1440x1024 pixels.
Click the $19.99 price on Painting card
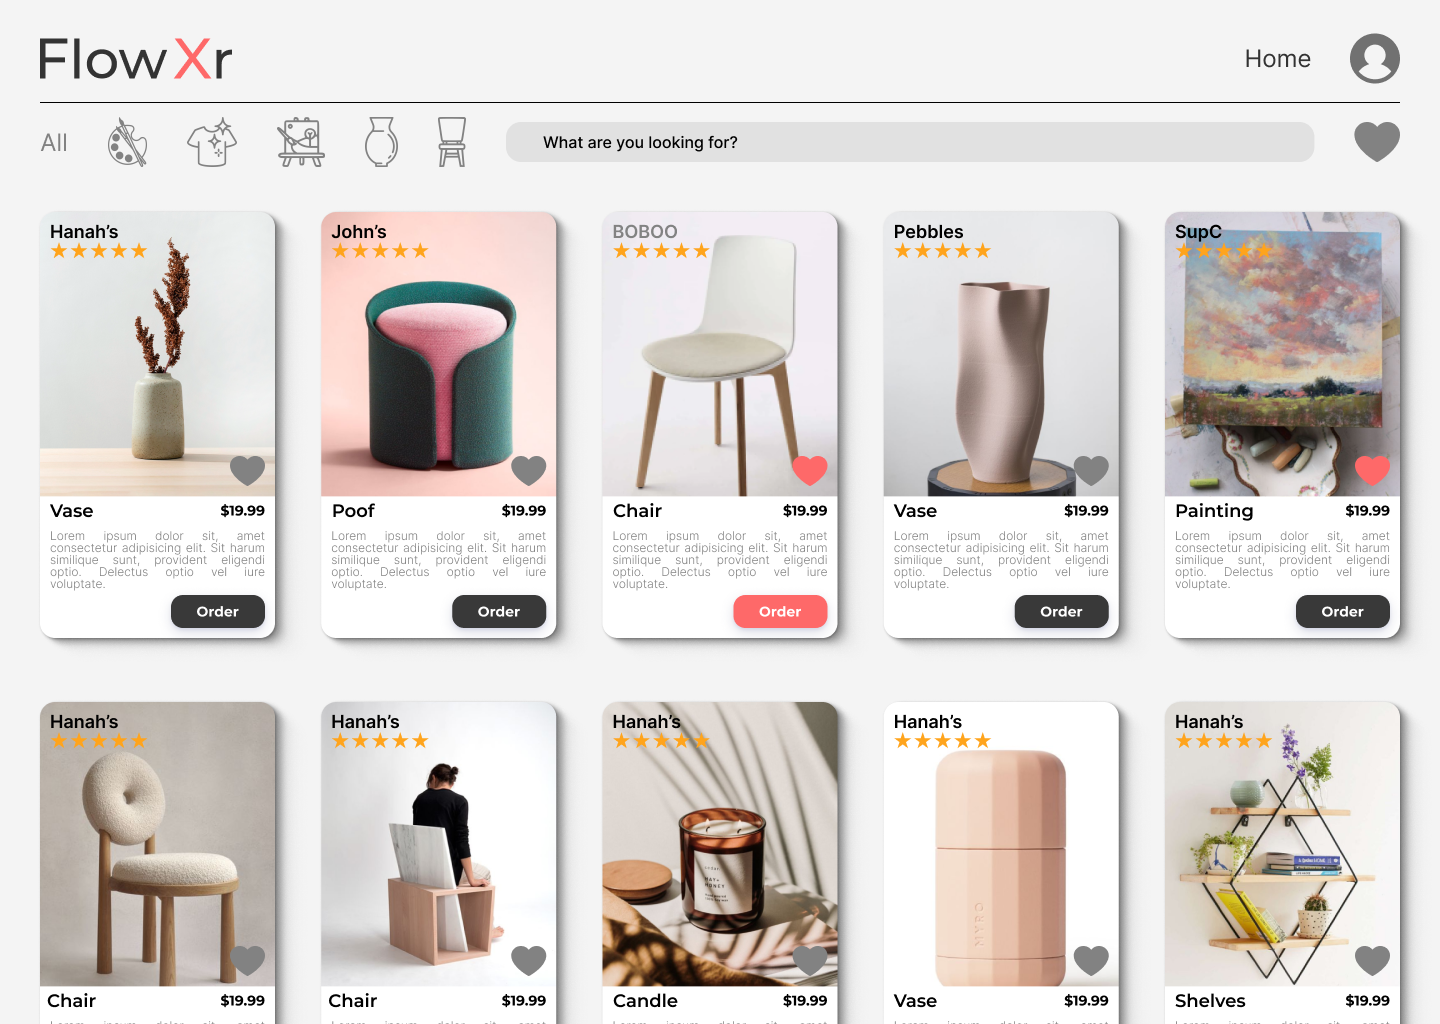click(x=1367, y=511)
